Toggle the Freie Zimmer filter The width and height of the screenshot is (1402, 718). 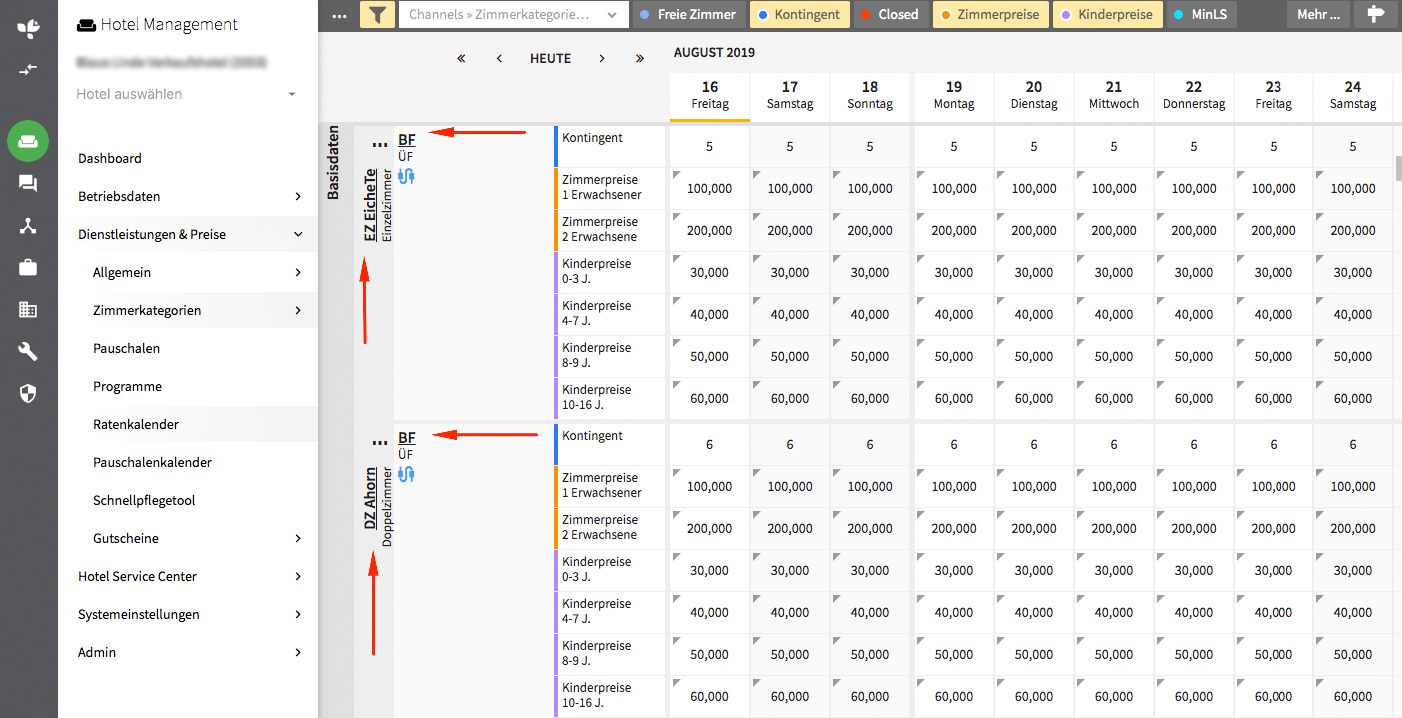(689, 15)
